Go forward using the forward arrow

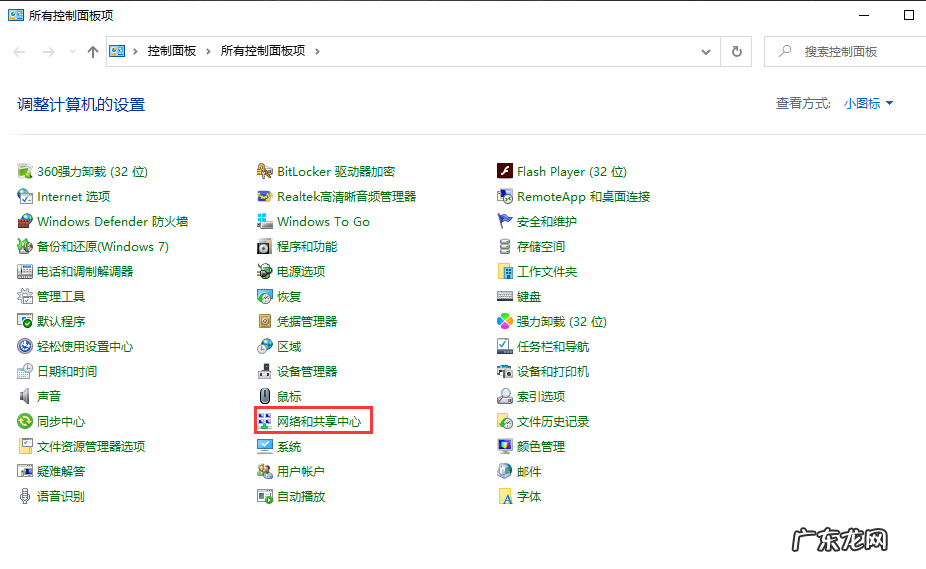click(x=48, y=52)
